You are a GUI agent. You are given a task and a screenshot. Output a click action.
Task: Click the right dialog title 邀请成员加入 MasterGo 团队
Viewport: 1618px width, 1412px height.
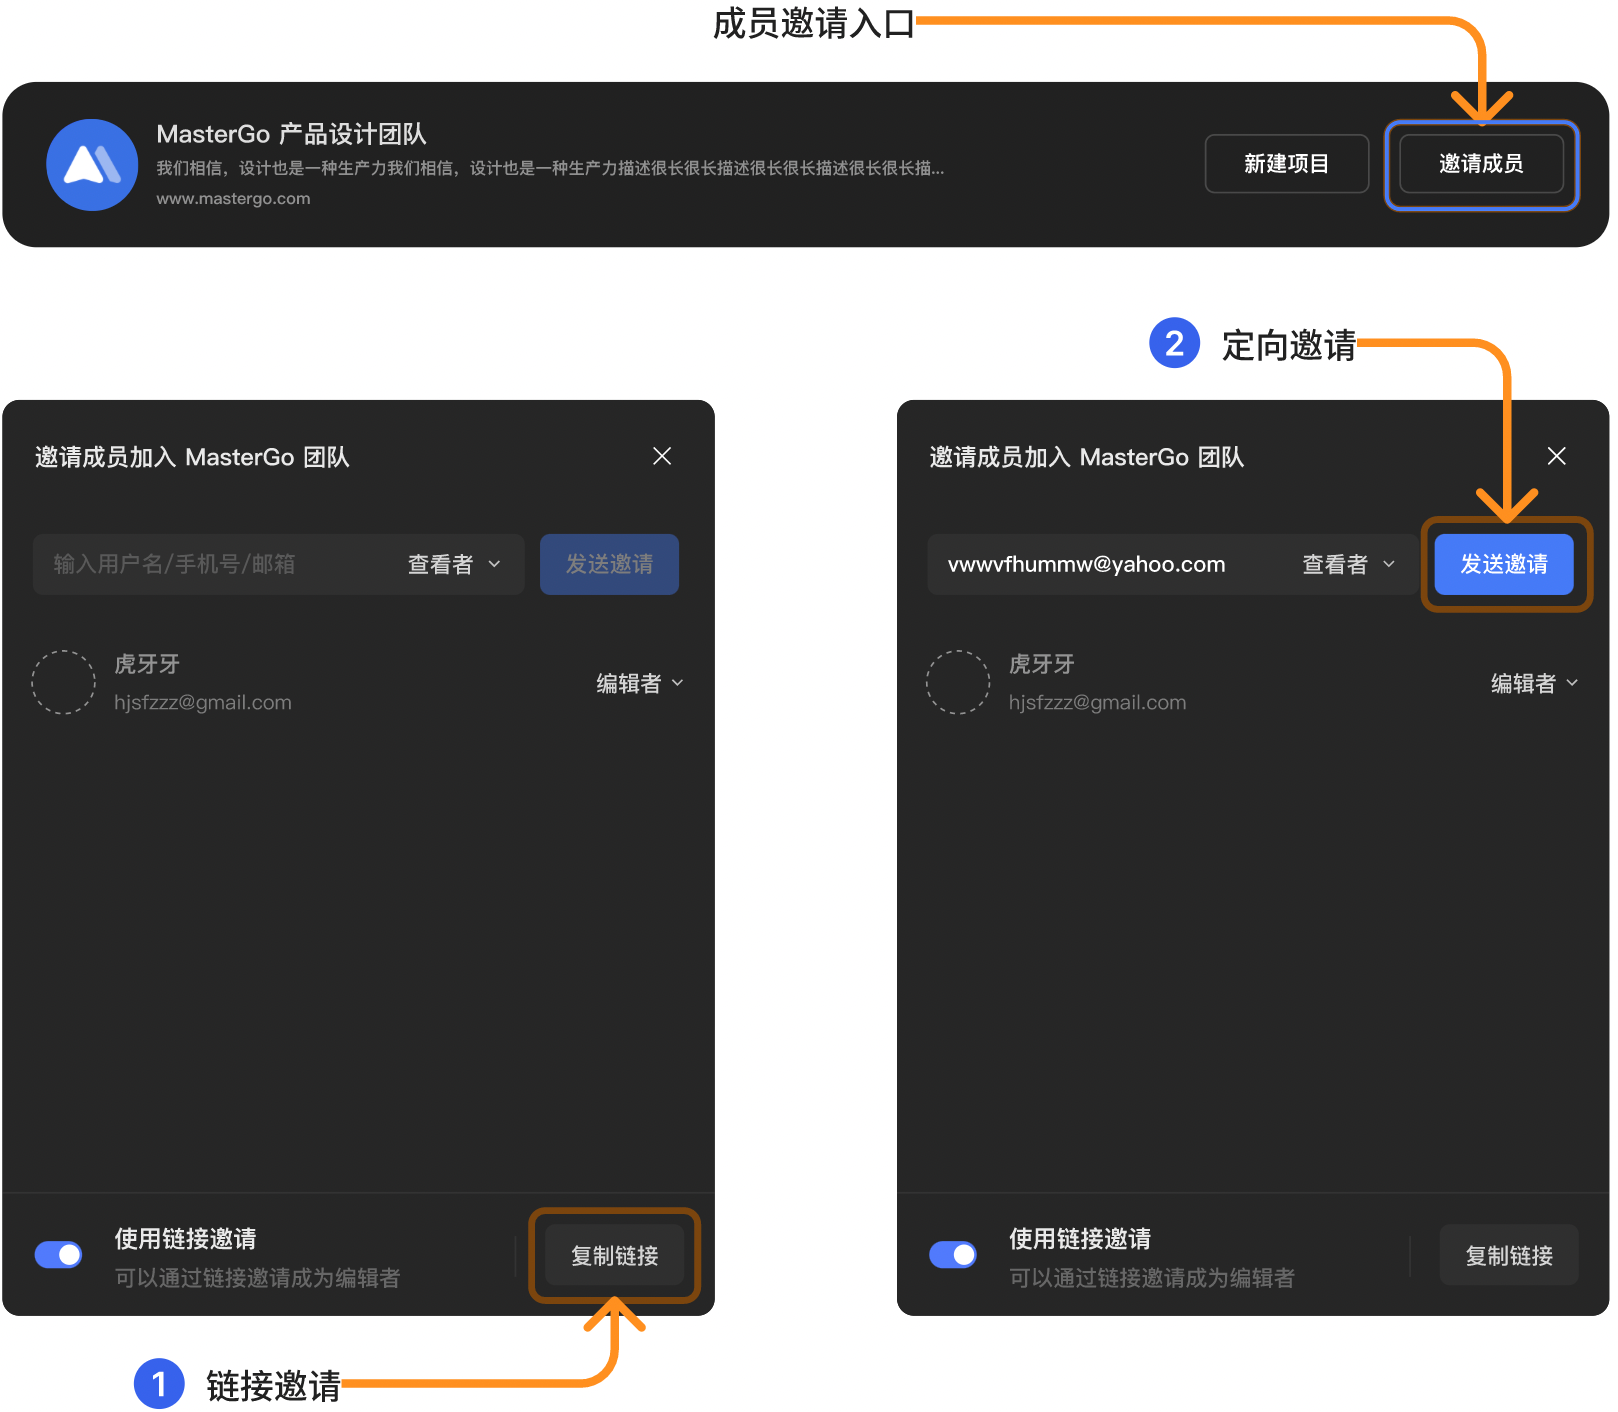[1086, 457]
